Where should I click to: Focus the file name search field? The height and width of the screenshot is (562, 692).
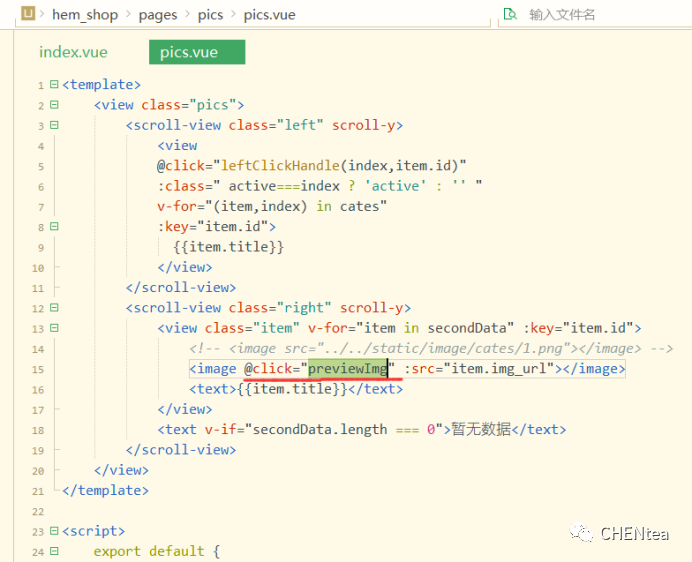point(600,15)
